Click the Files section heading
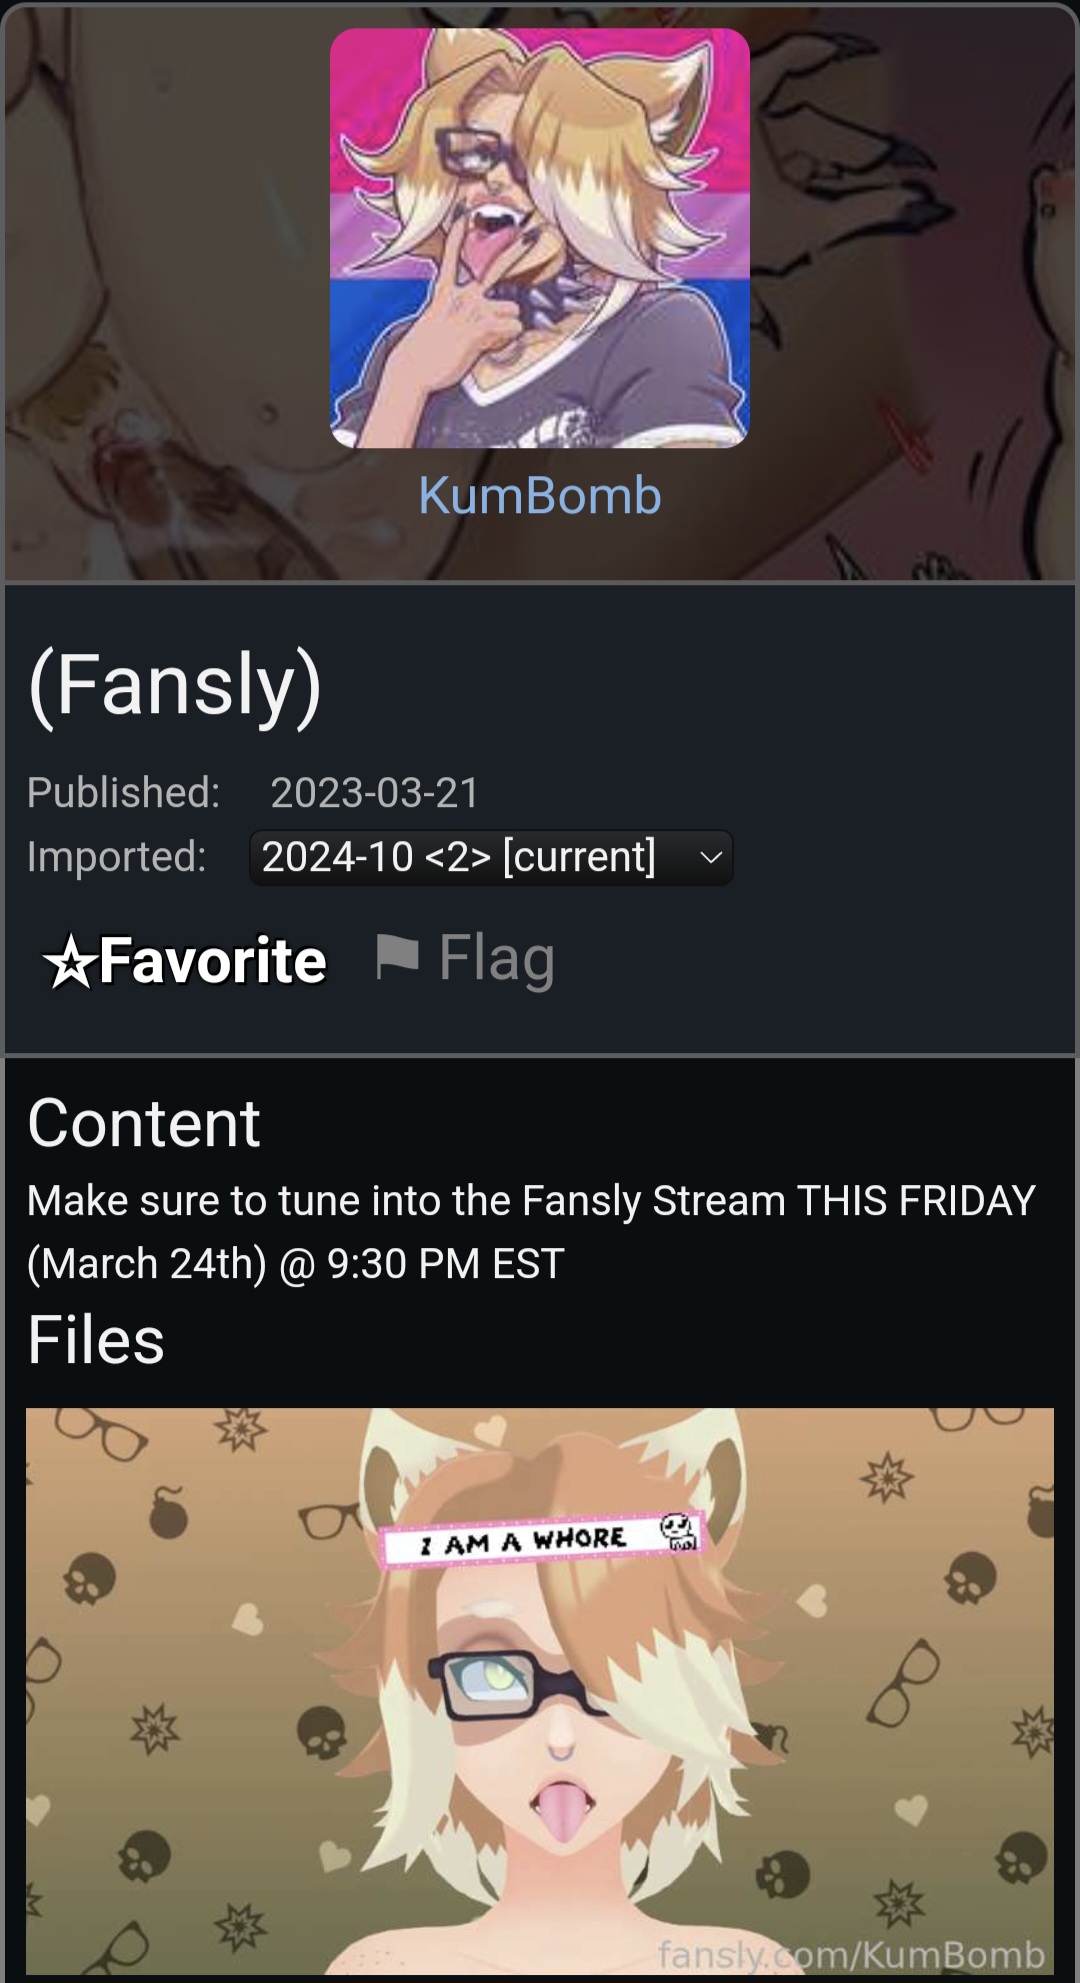Image resolution: width=1080 pixels, height=1983 pixels. [x=96, y=1340]
